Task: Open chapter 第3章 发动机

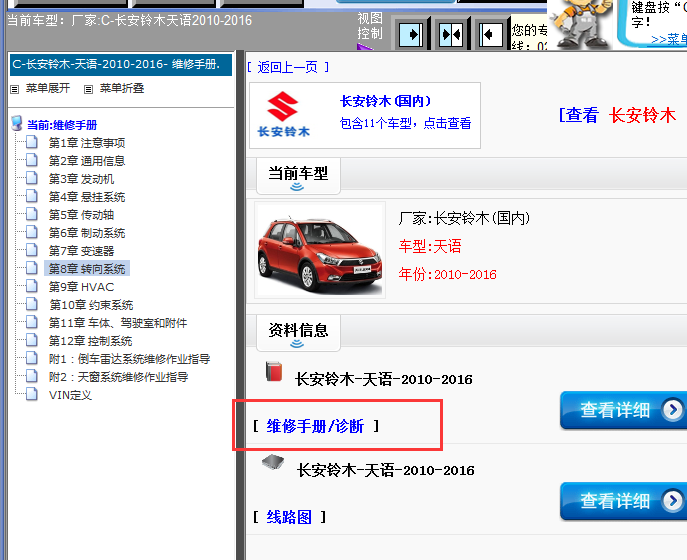Action: 81,179
